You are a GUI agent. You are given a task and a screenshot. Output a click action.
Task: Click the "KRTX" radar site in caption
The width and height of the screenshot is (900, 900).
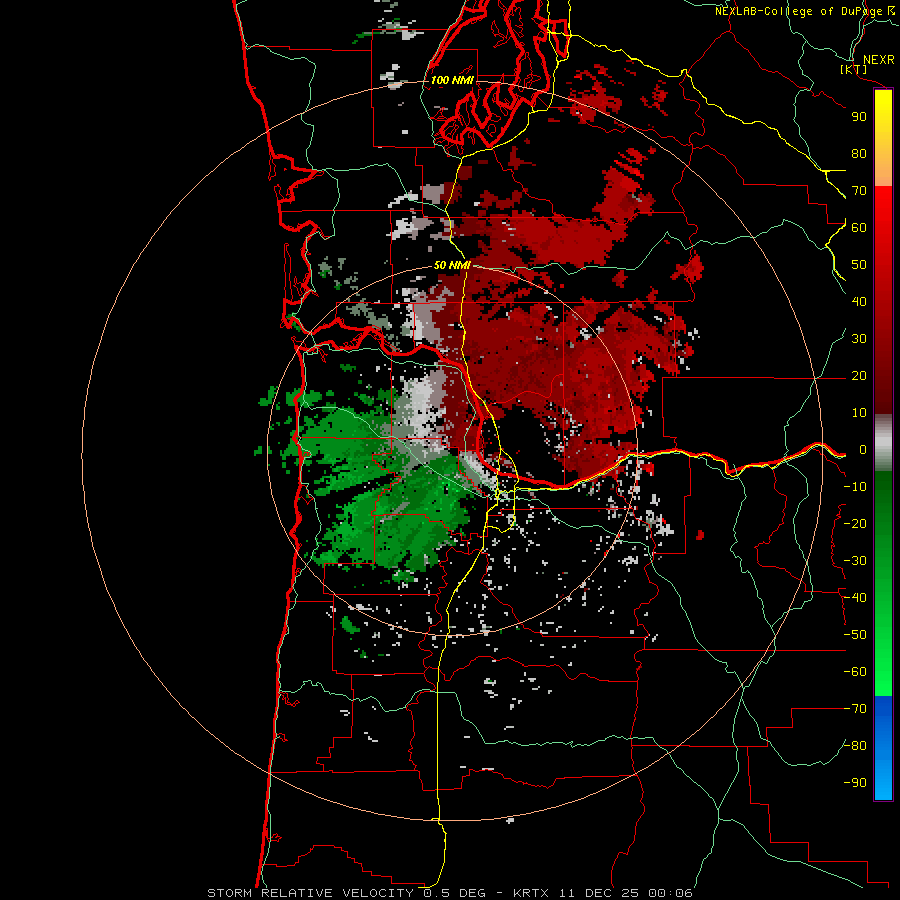(x=531, y=893)
